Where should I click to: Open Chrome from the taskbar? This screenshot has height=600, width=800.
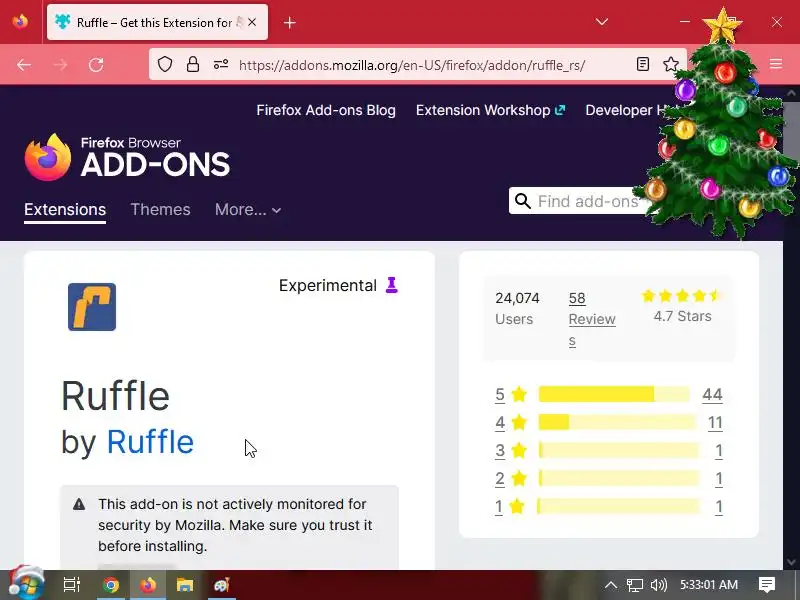[110, 585]
